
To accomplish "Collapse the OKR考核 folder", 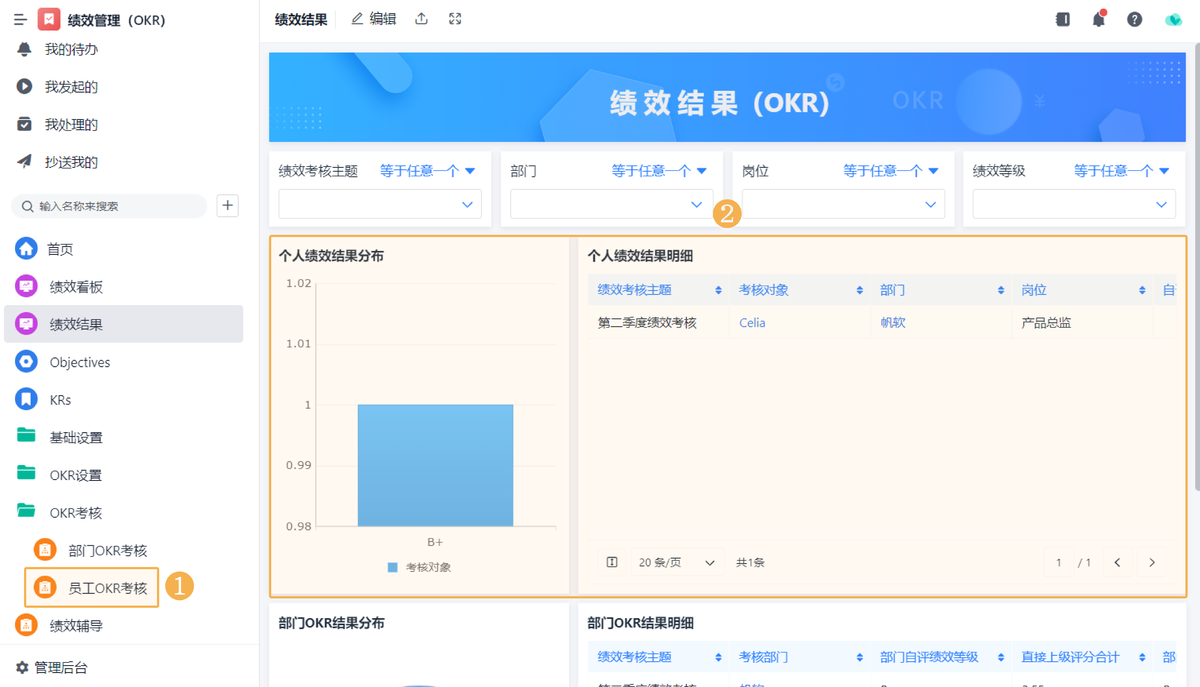I will click(76, 513).
